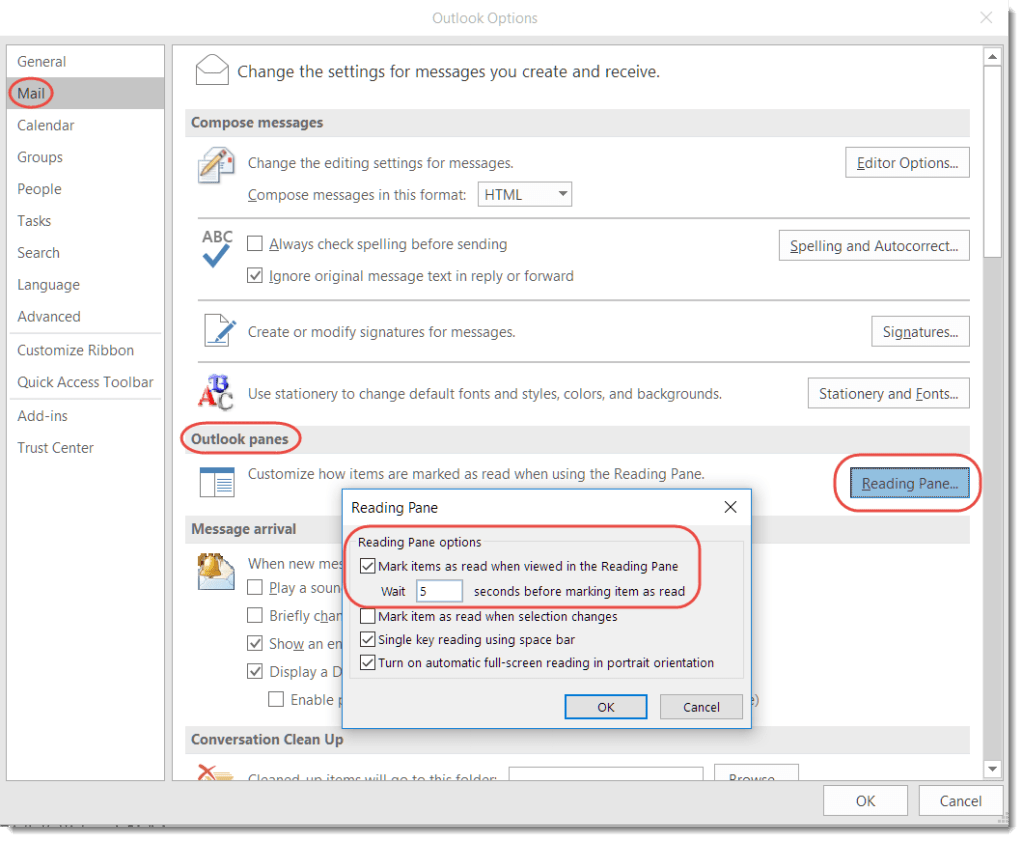This screenshot has width=1023, height=841.
Task: Uncheck Mark items as read when viewed
Action: [368, 566]
